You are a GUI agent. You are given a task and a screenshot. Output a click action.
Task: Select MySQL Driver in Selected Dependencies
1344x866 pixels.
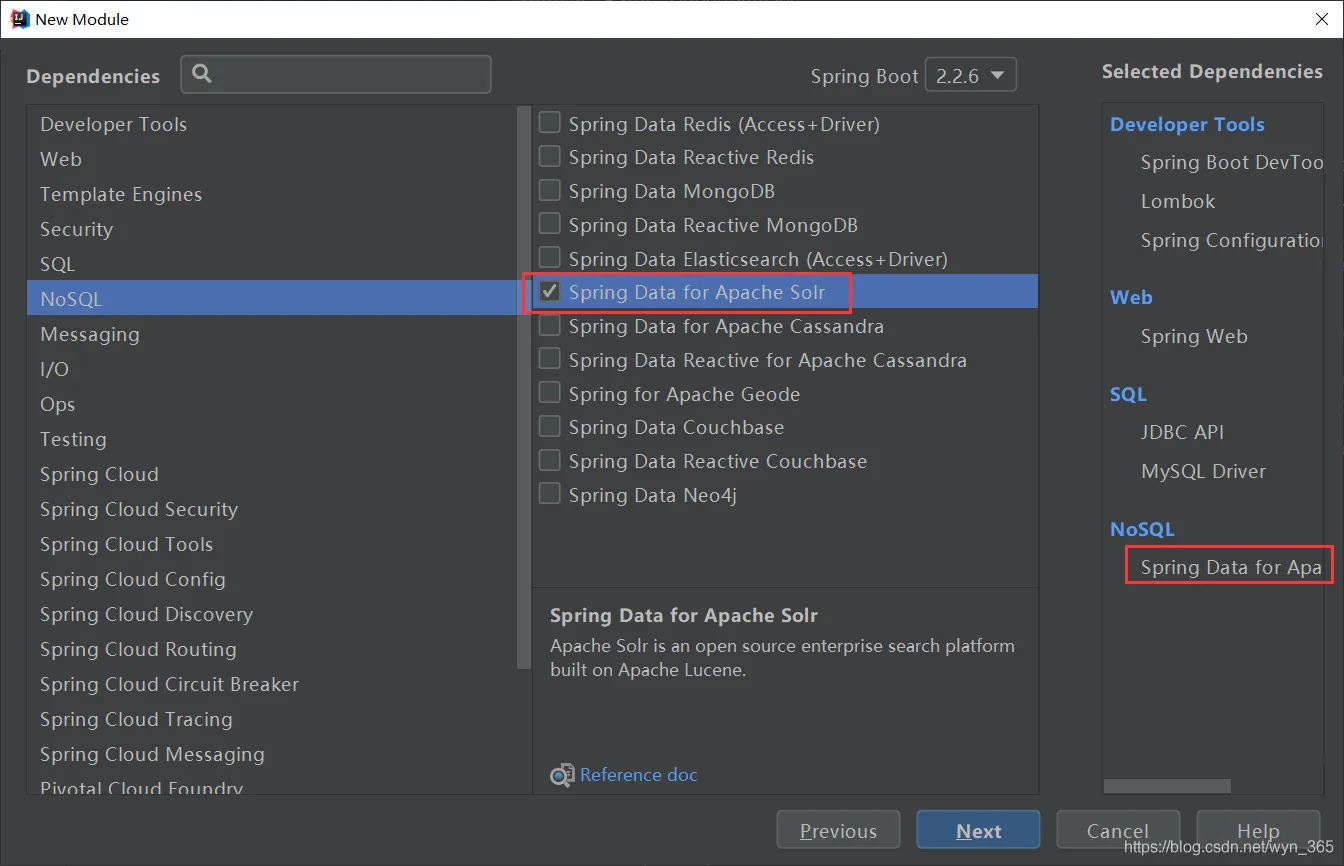(x=1203, y=471)
